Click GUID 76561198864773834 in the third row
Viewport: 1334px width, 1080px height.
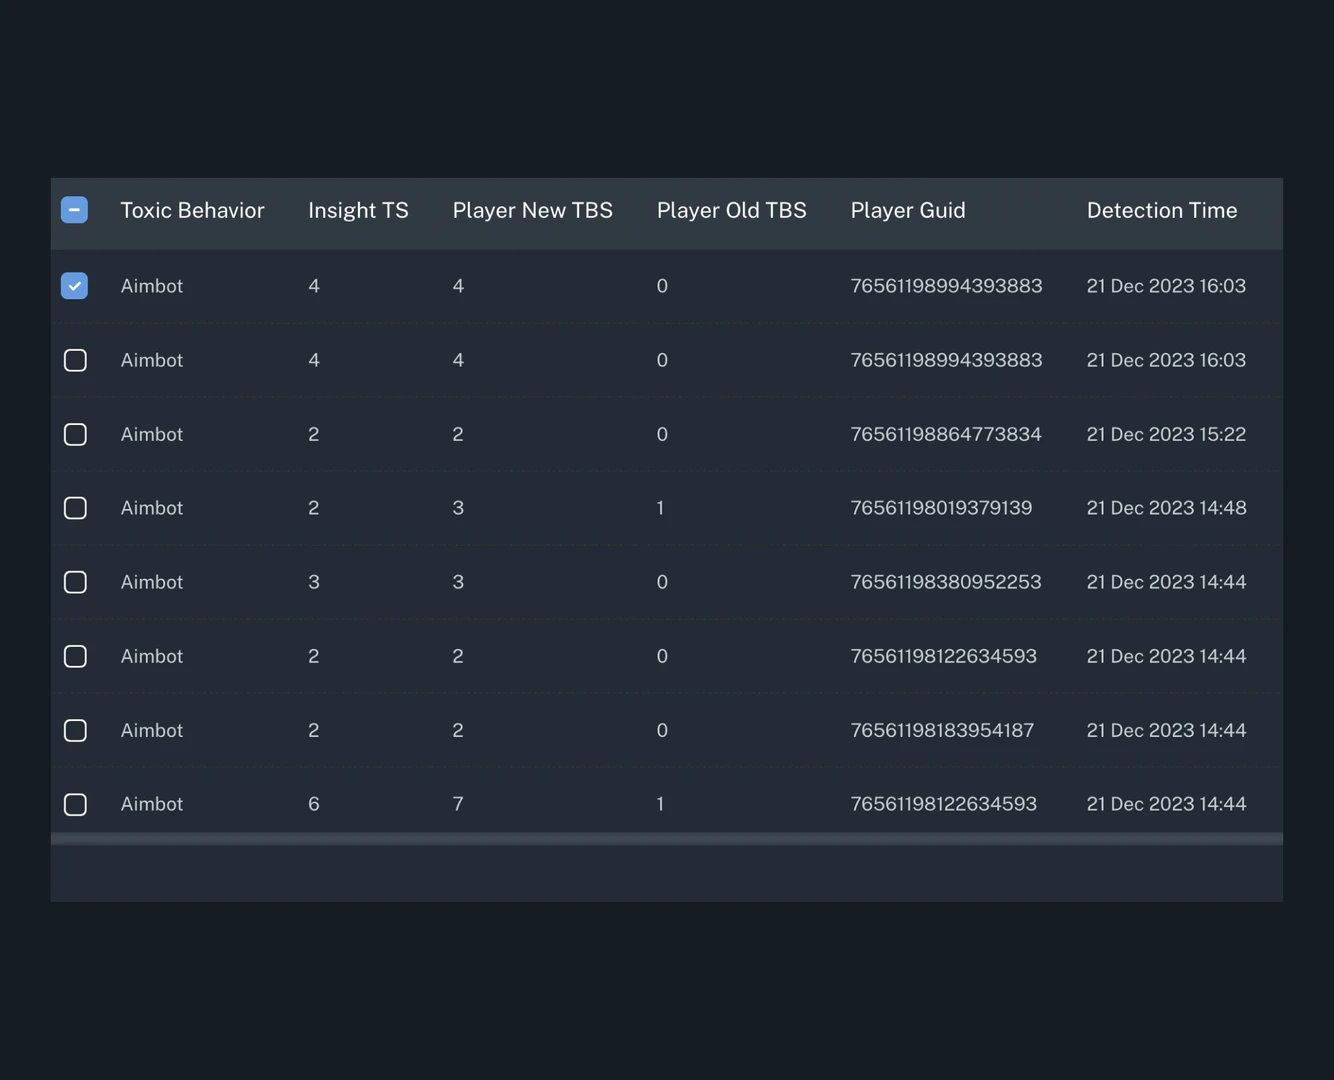click(x=946, y=434)
